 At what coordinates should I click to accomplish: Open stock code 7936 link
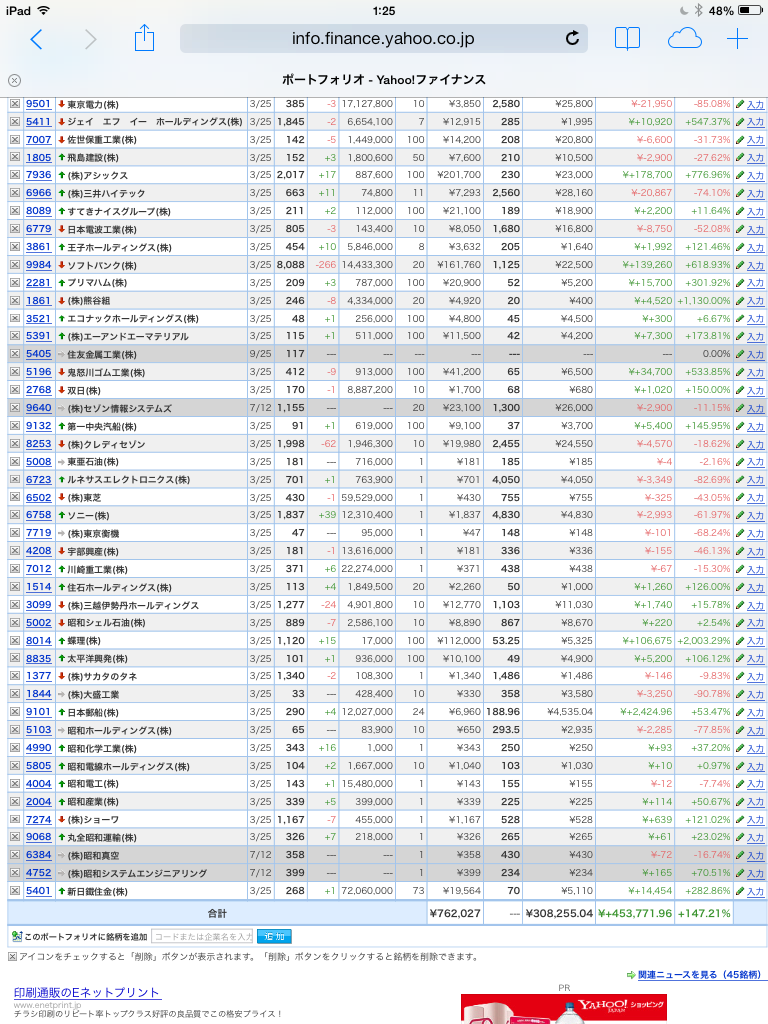[39, 175]
